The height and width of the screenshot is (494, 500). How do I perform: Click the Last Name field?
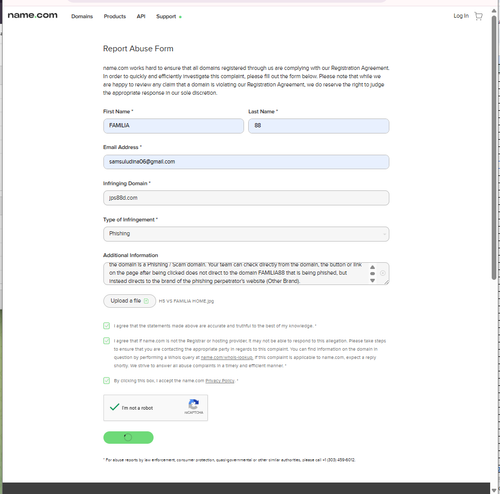point(319,126)
